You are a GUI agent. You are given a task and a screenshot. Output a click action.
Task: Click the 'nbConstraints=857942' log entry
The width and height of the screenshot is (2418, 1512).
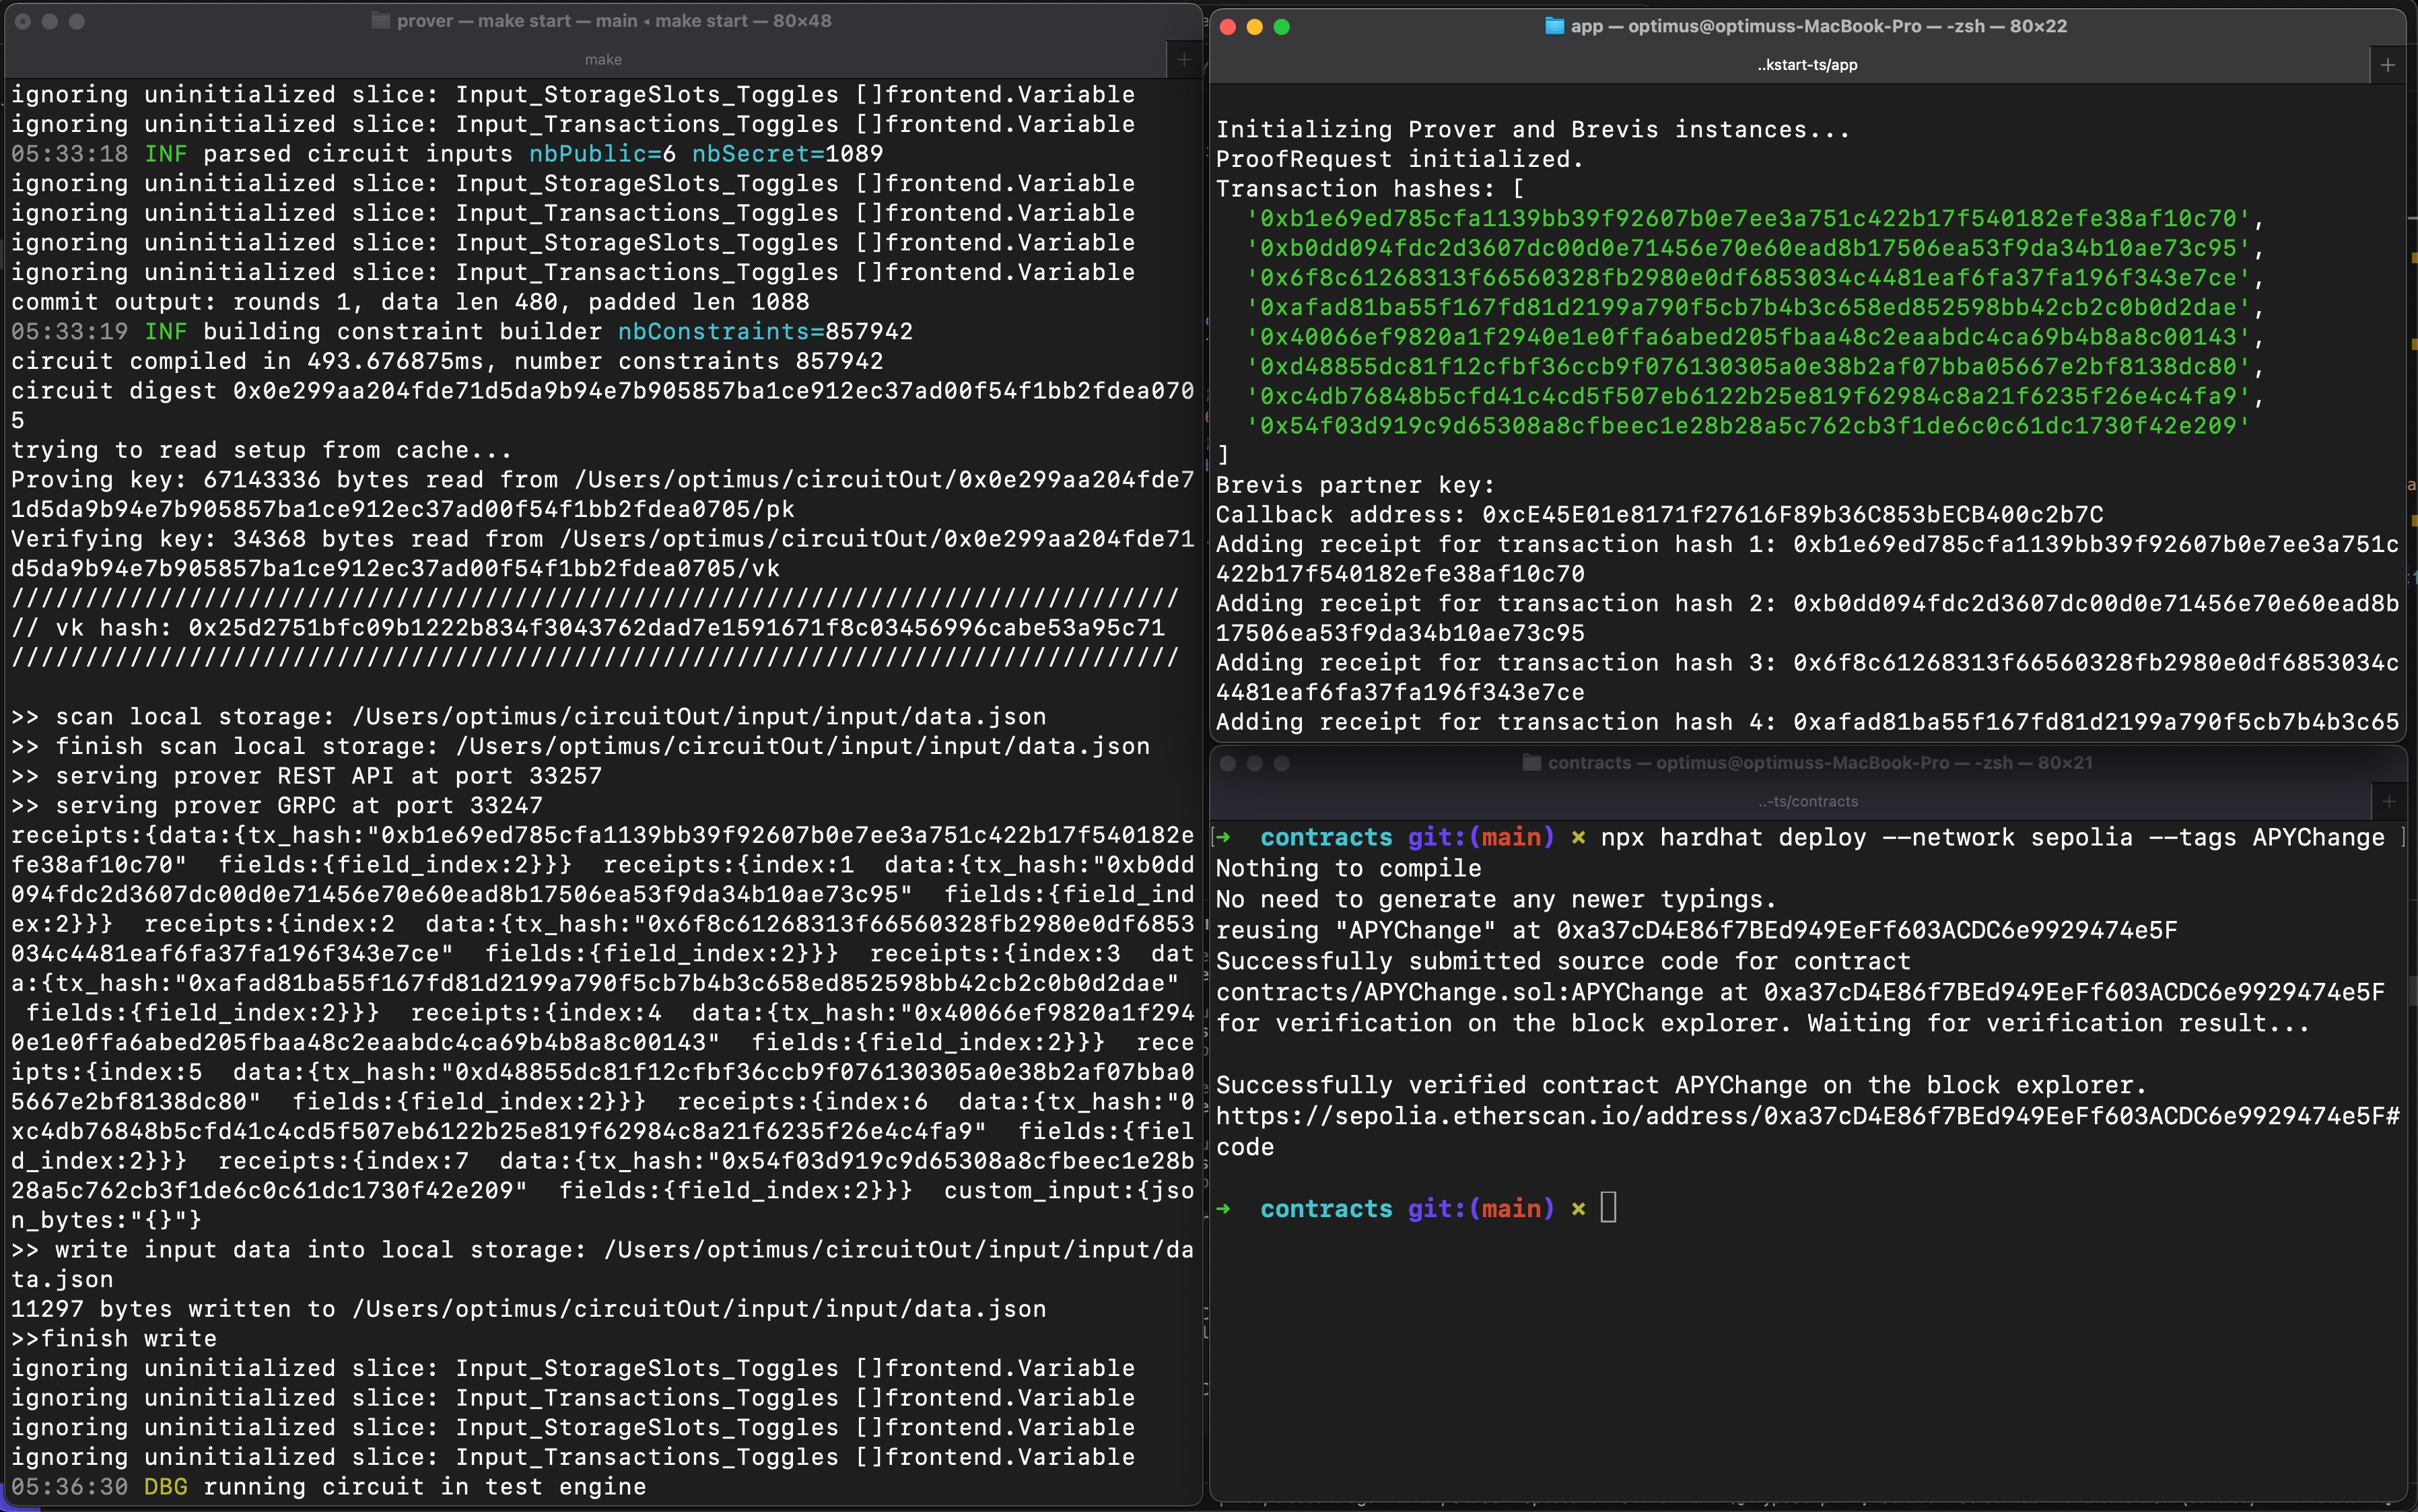click(x=765, y=332)
